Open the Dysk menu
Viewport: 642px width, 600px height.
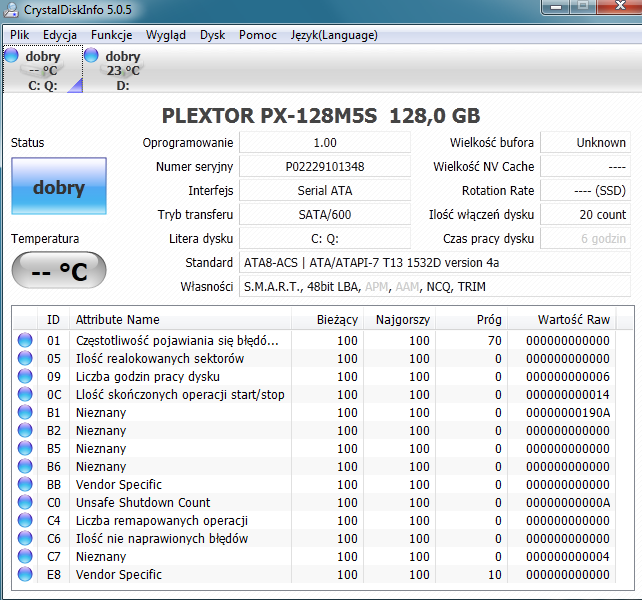[212, 35]
